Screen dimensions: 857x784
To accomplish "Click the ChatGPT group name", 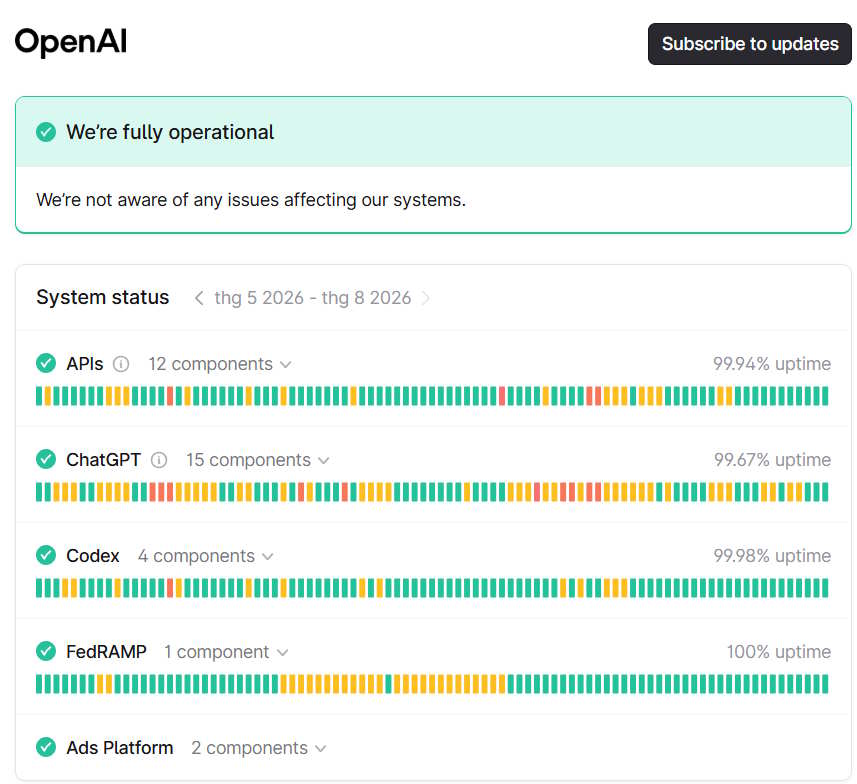I will click(103, 460).
